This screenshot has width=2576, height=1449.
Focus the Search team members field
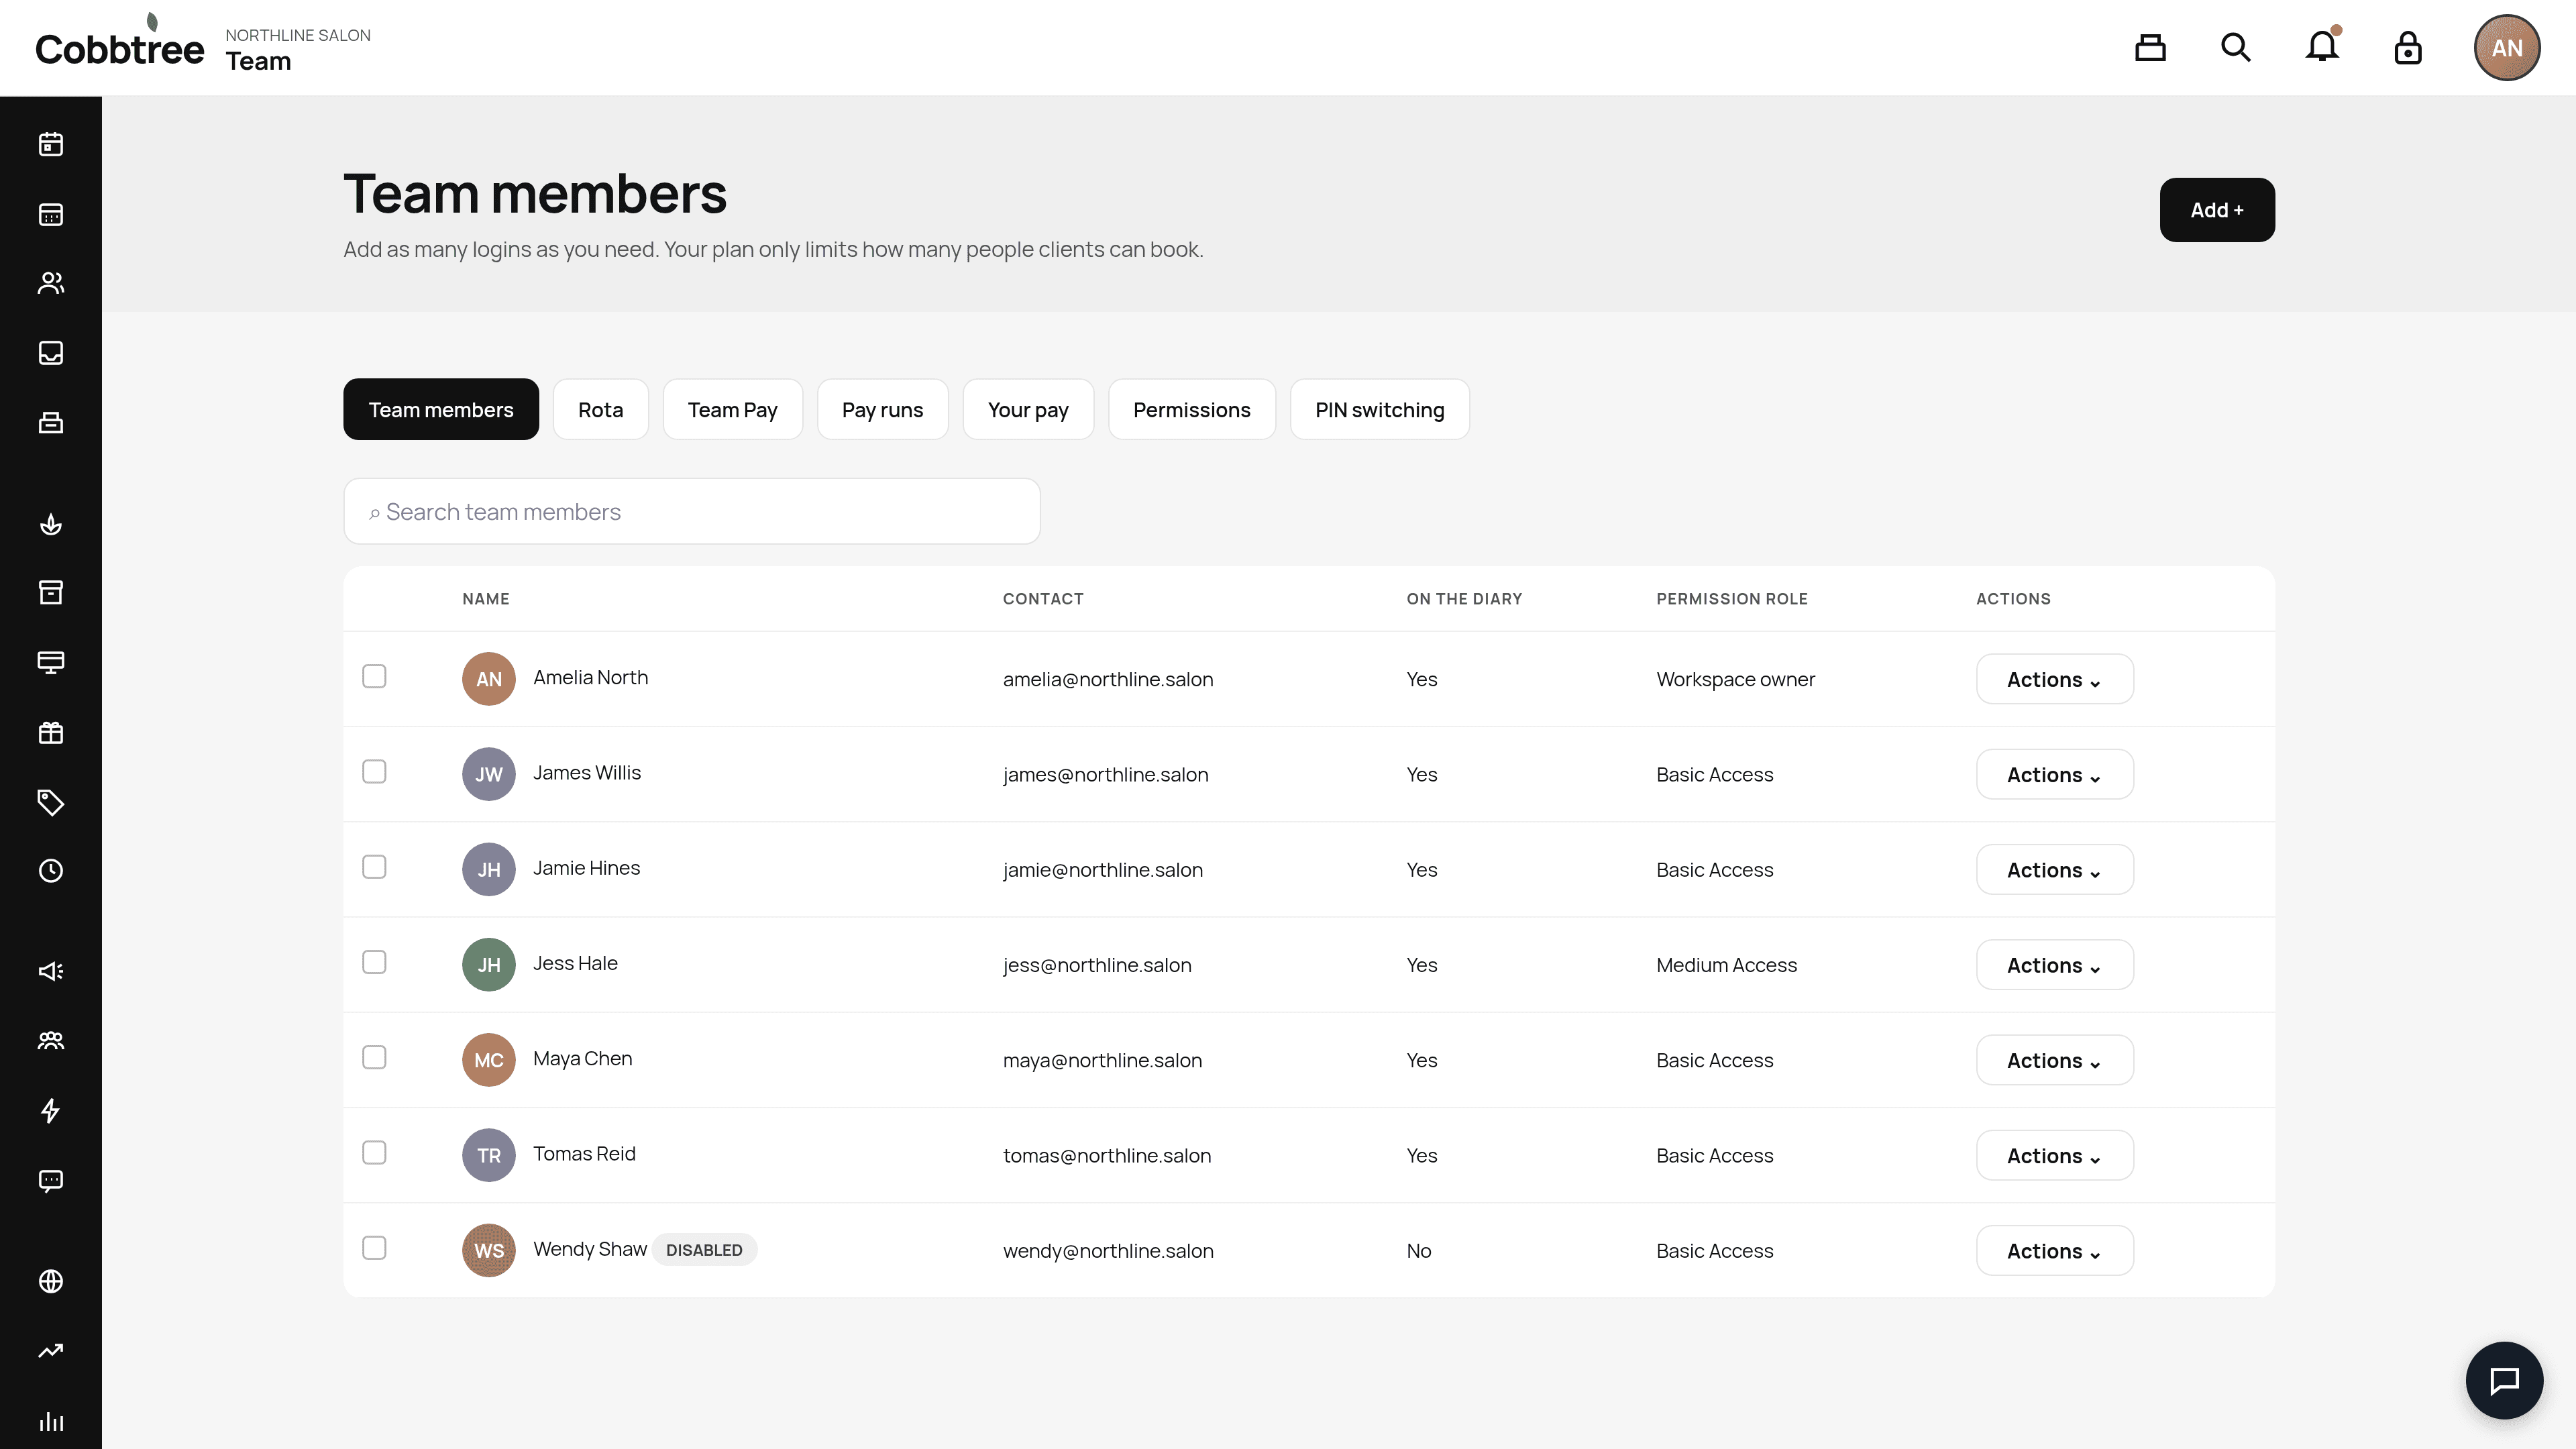pos(691,511)
